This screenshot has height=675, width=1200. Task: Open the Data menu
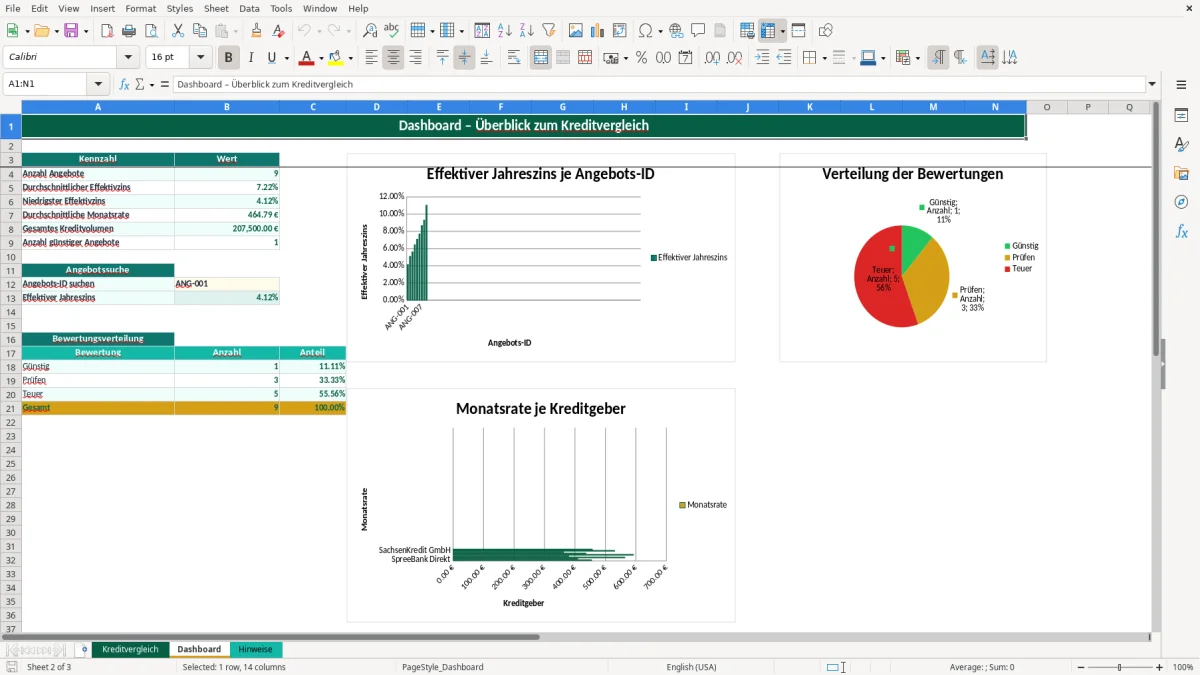click(x=249, y=8)
